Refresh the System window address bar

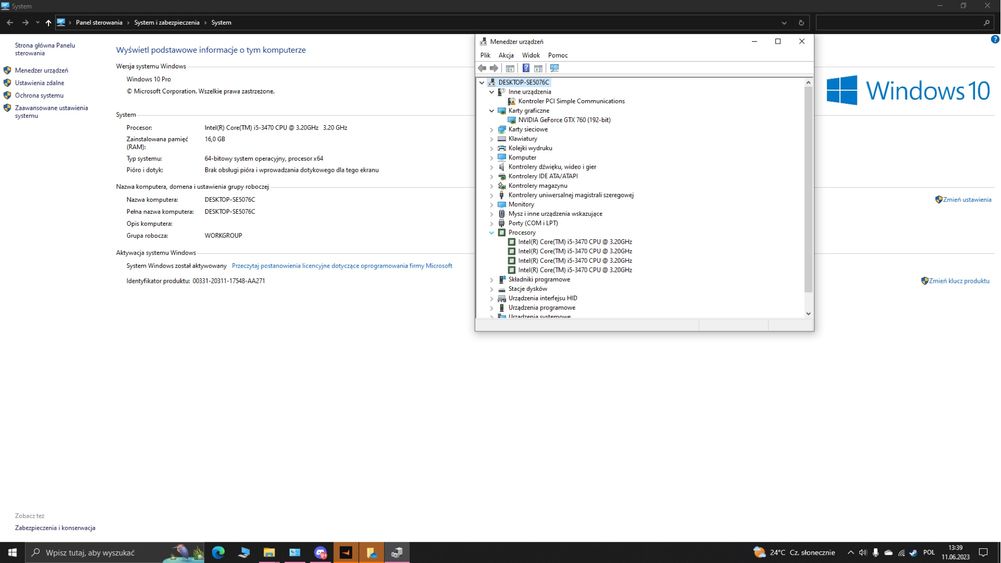tap(801, 22)
